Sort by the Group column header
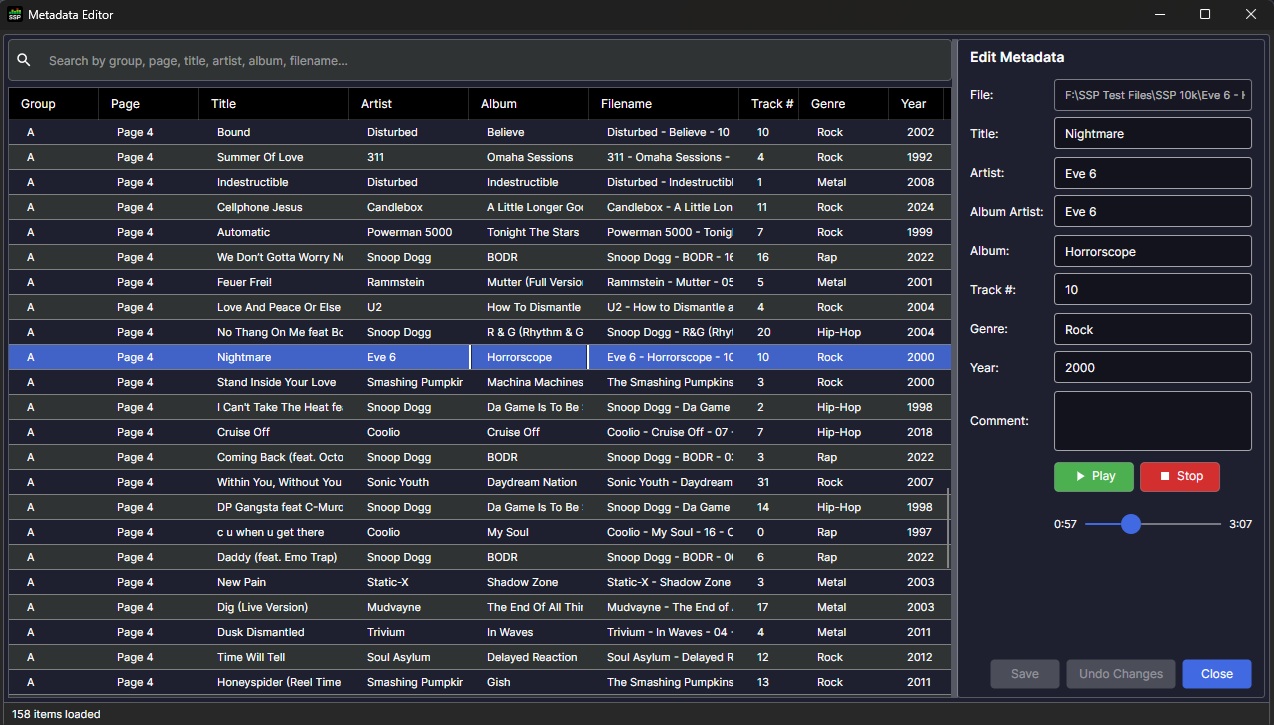Viewport: 1274px width, 725px height. point(54,103)
